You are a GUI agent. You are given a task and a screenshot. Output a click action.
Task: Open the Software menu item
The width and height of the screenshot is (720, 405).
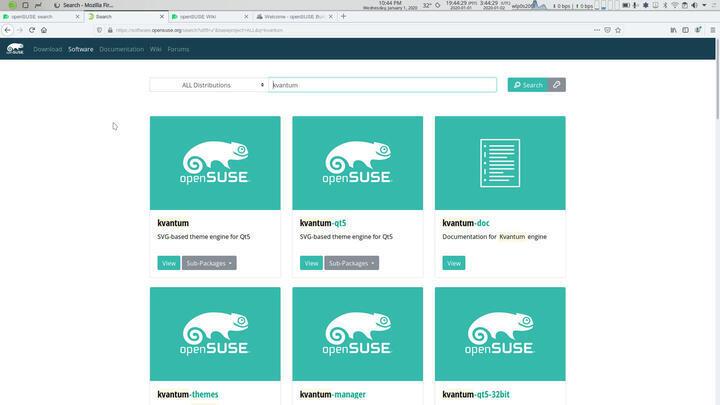pos(81,49)
